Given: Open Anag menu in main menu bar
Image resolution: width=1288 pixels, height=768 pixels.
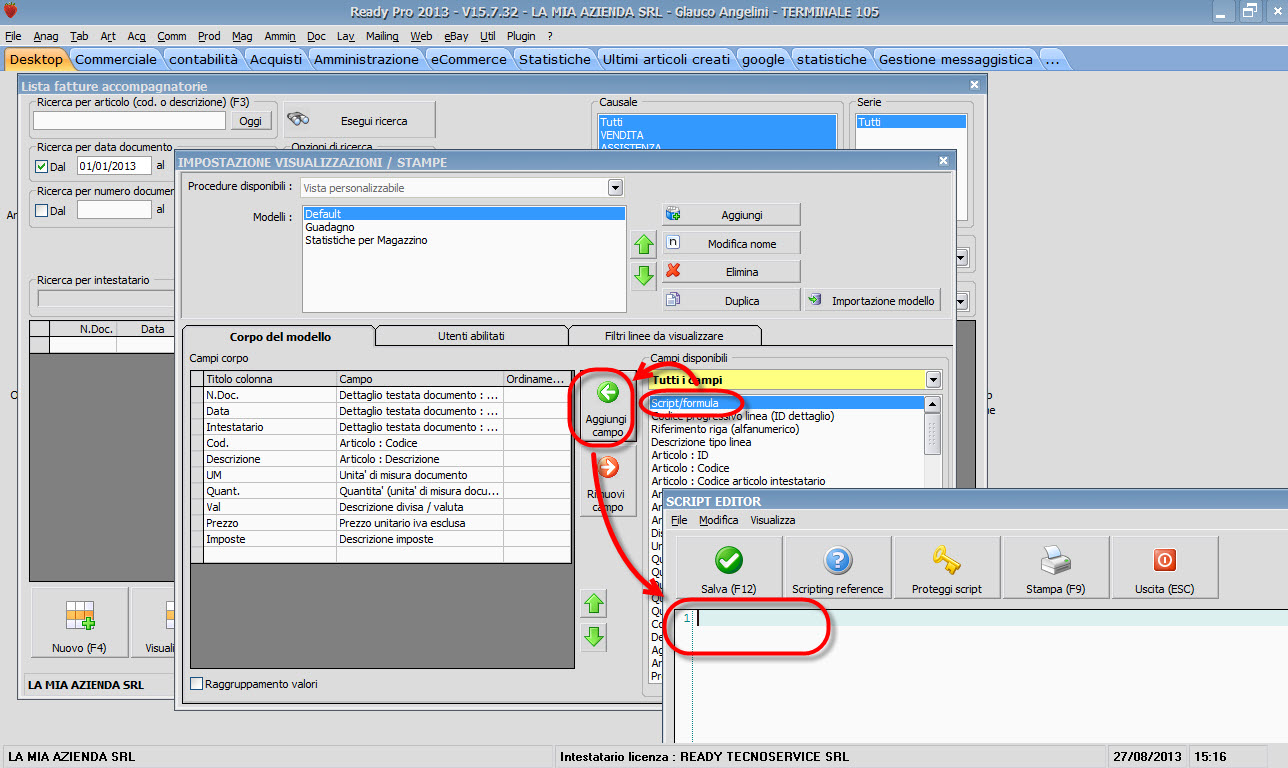Looking at the screenshot, I should [x=46, y=36].
